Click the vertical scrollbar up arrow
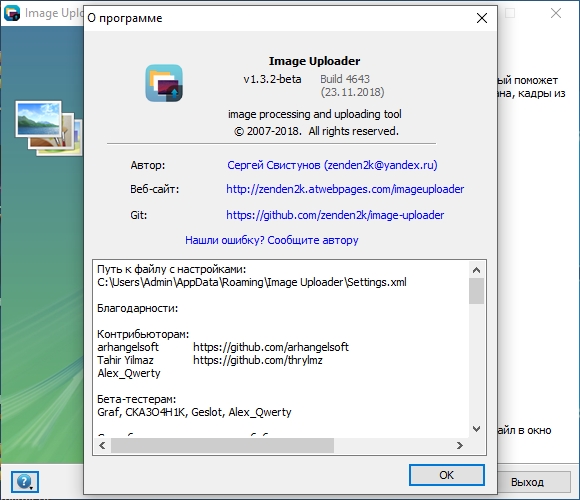The height and width of the screenshot is (500, 580). coord(476,270)
